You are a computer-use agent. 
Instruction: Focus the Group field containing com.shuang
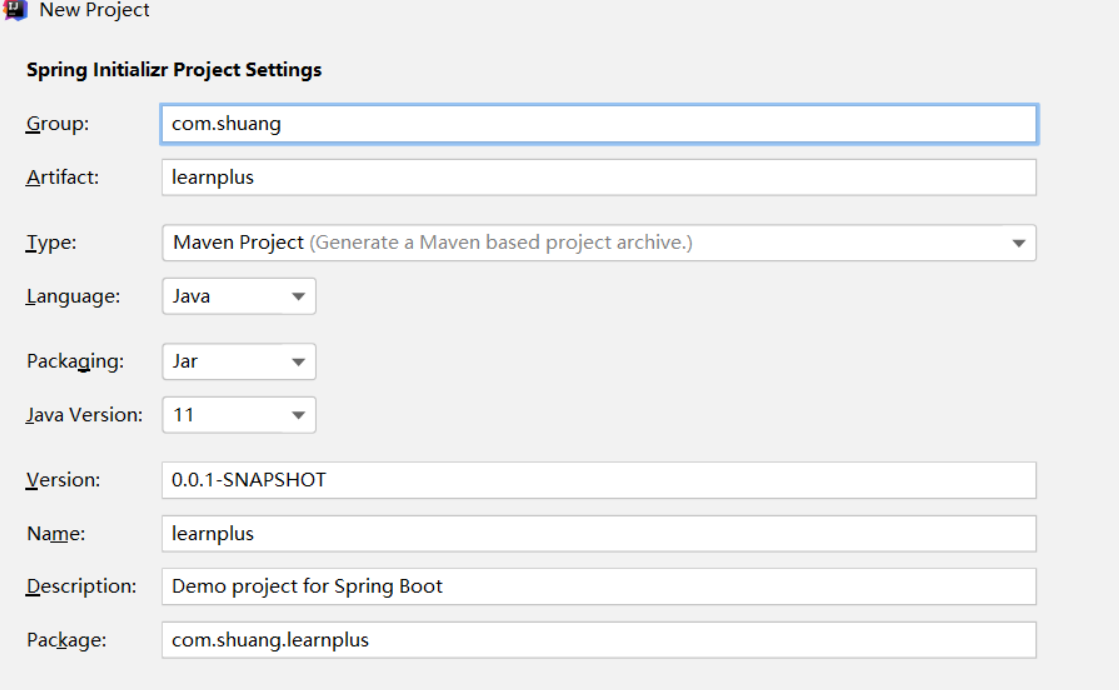(x=598, y=124)
